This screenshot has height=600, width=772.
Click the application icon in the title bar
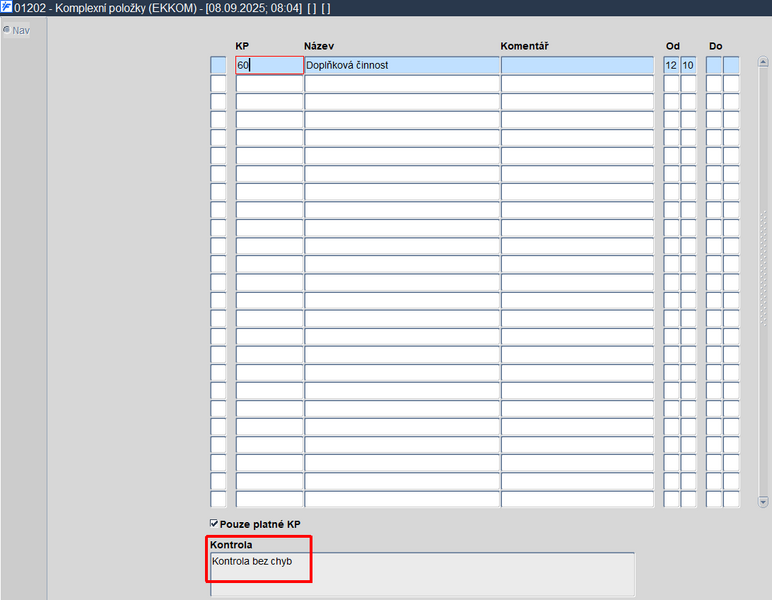point(6,7)
